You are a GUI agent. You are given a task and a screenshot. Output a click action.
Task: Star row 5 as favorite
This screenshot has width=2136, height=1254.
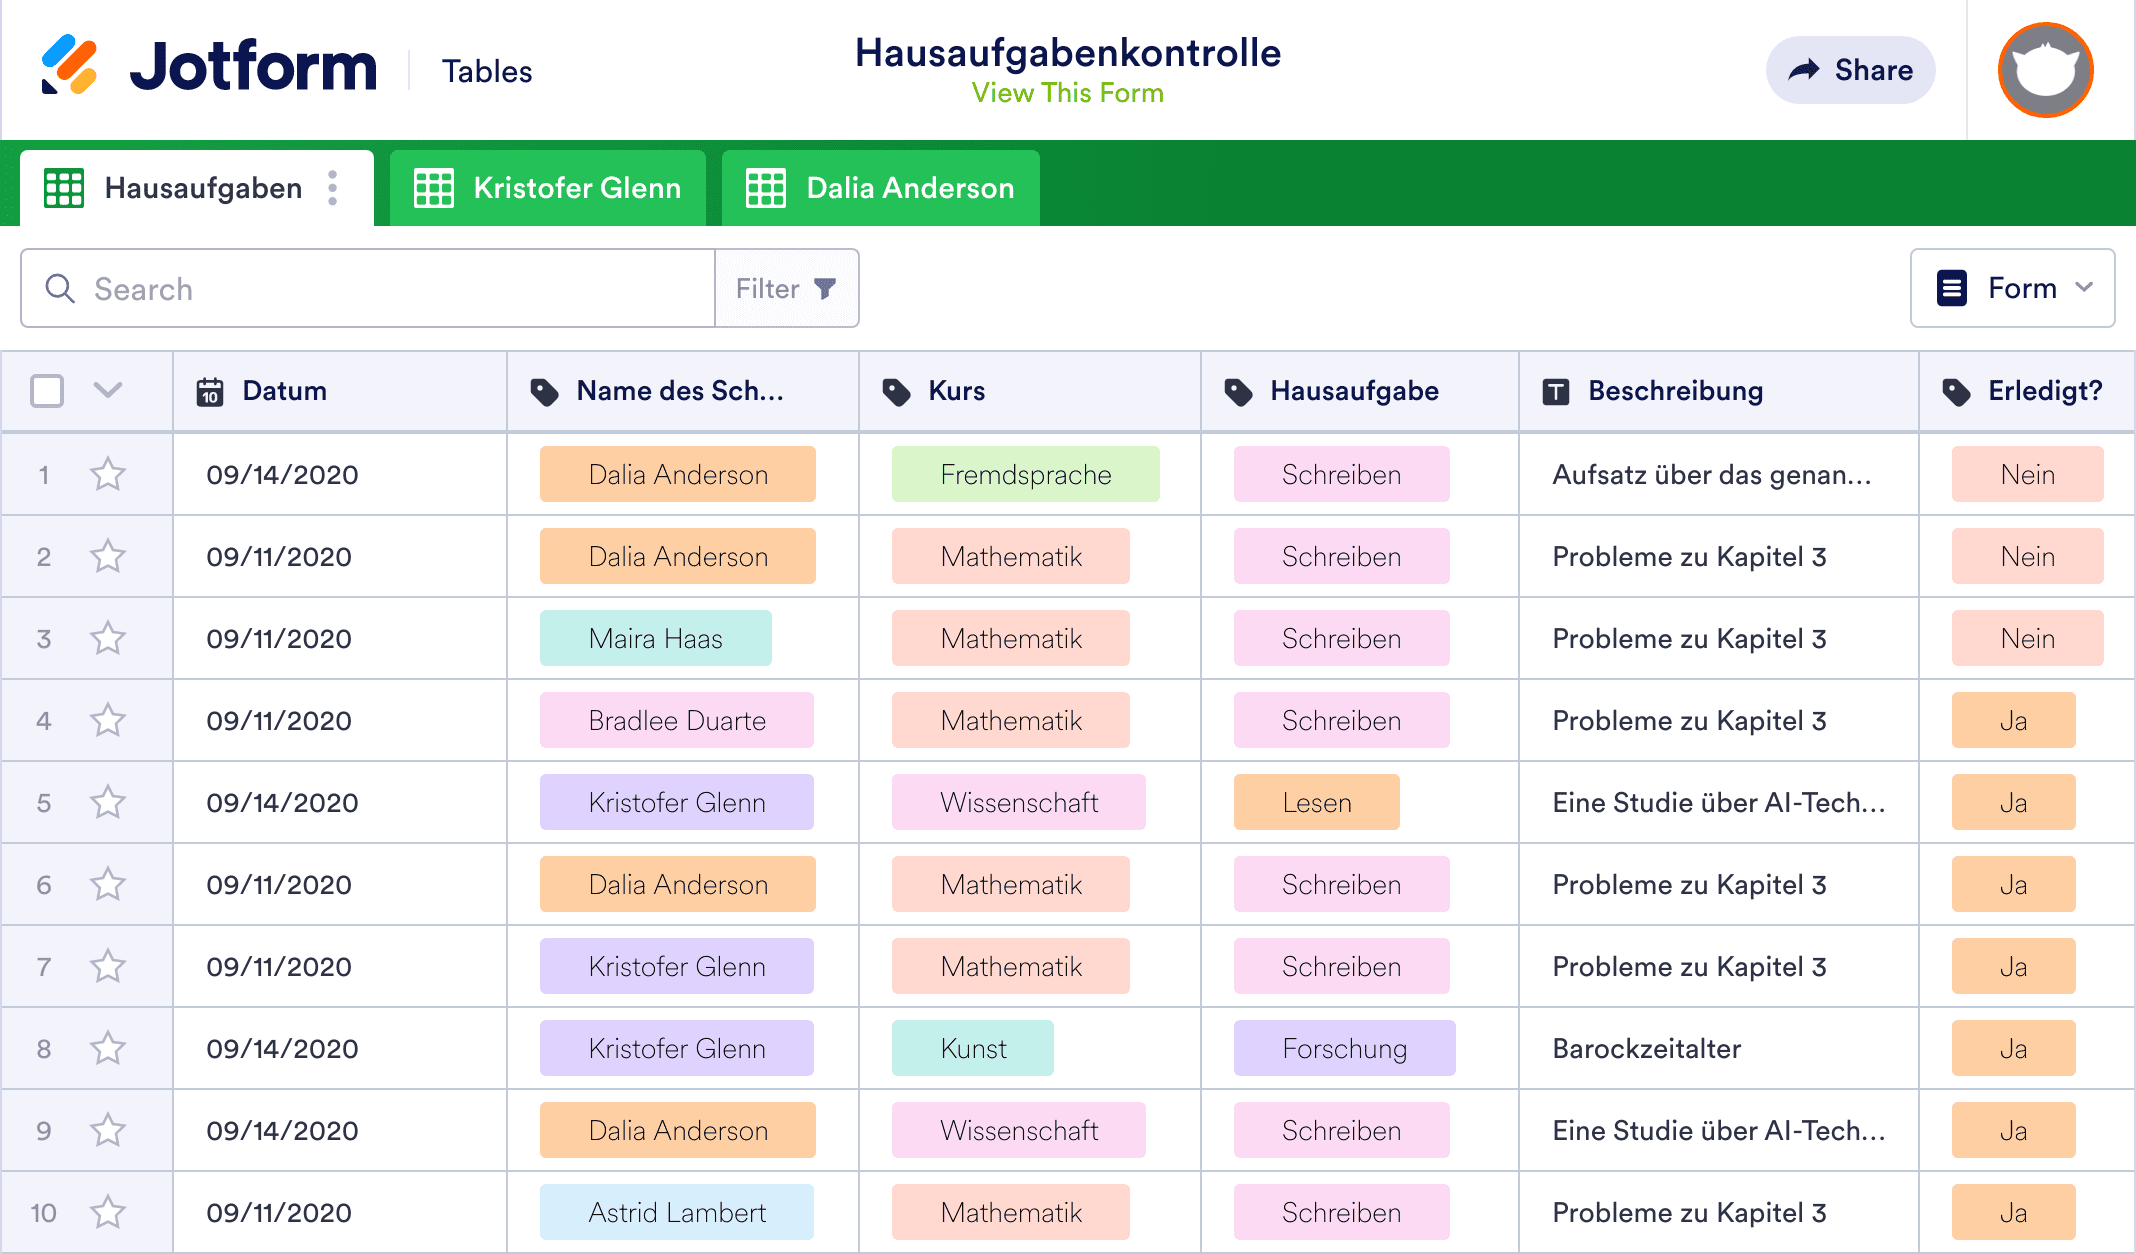(108, 801)
